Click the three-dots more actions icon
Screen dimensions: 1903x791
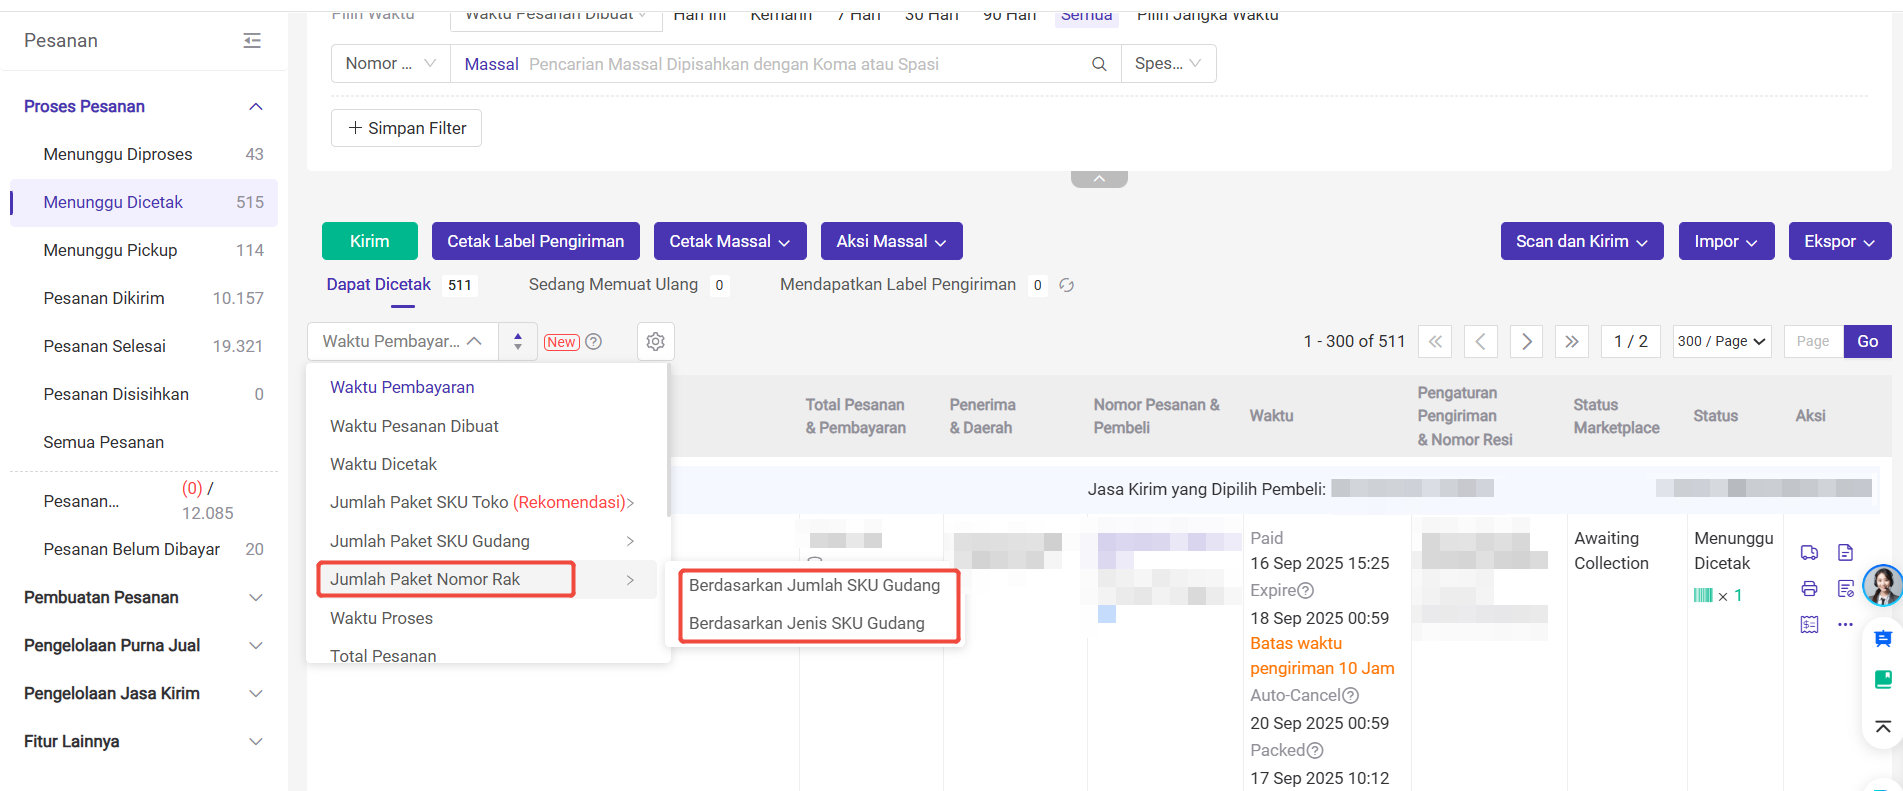click(x=1845, y=624)
